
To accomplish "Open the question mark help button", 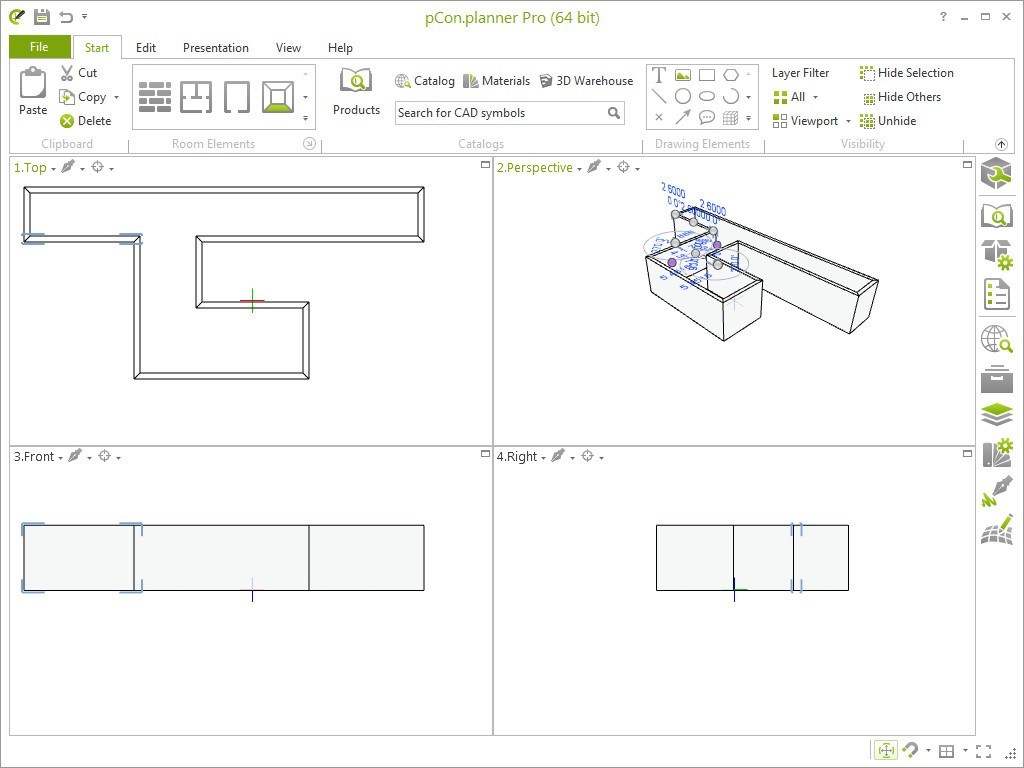I will tap(943, 17).
